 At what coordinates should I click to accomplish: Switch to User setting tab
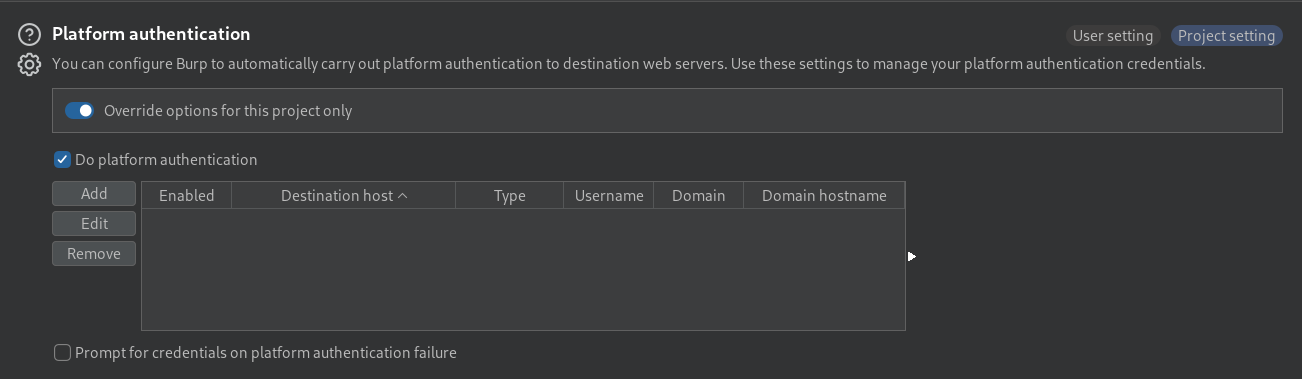(x=1113, y=36)
